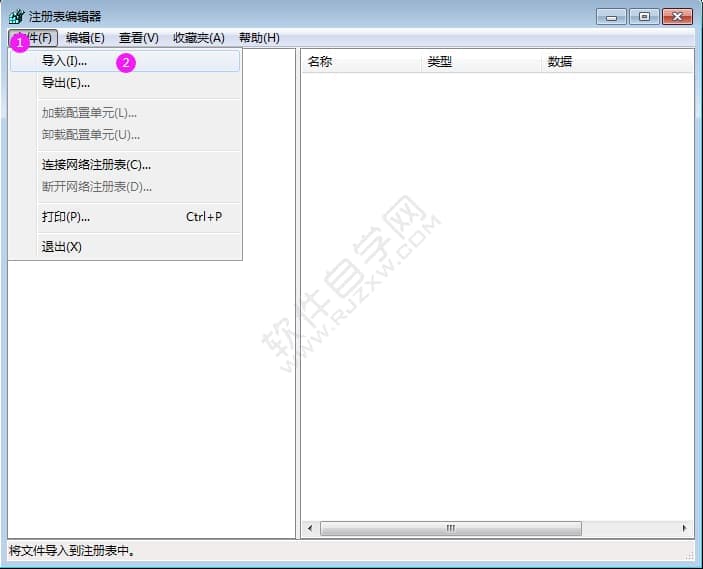Select the 导出(E)... menu entry
Image resolution: width=703 pixels, height=569 pixels.
click(x=65, y=83)
